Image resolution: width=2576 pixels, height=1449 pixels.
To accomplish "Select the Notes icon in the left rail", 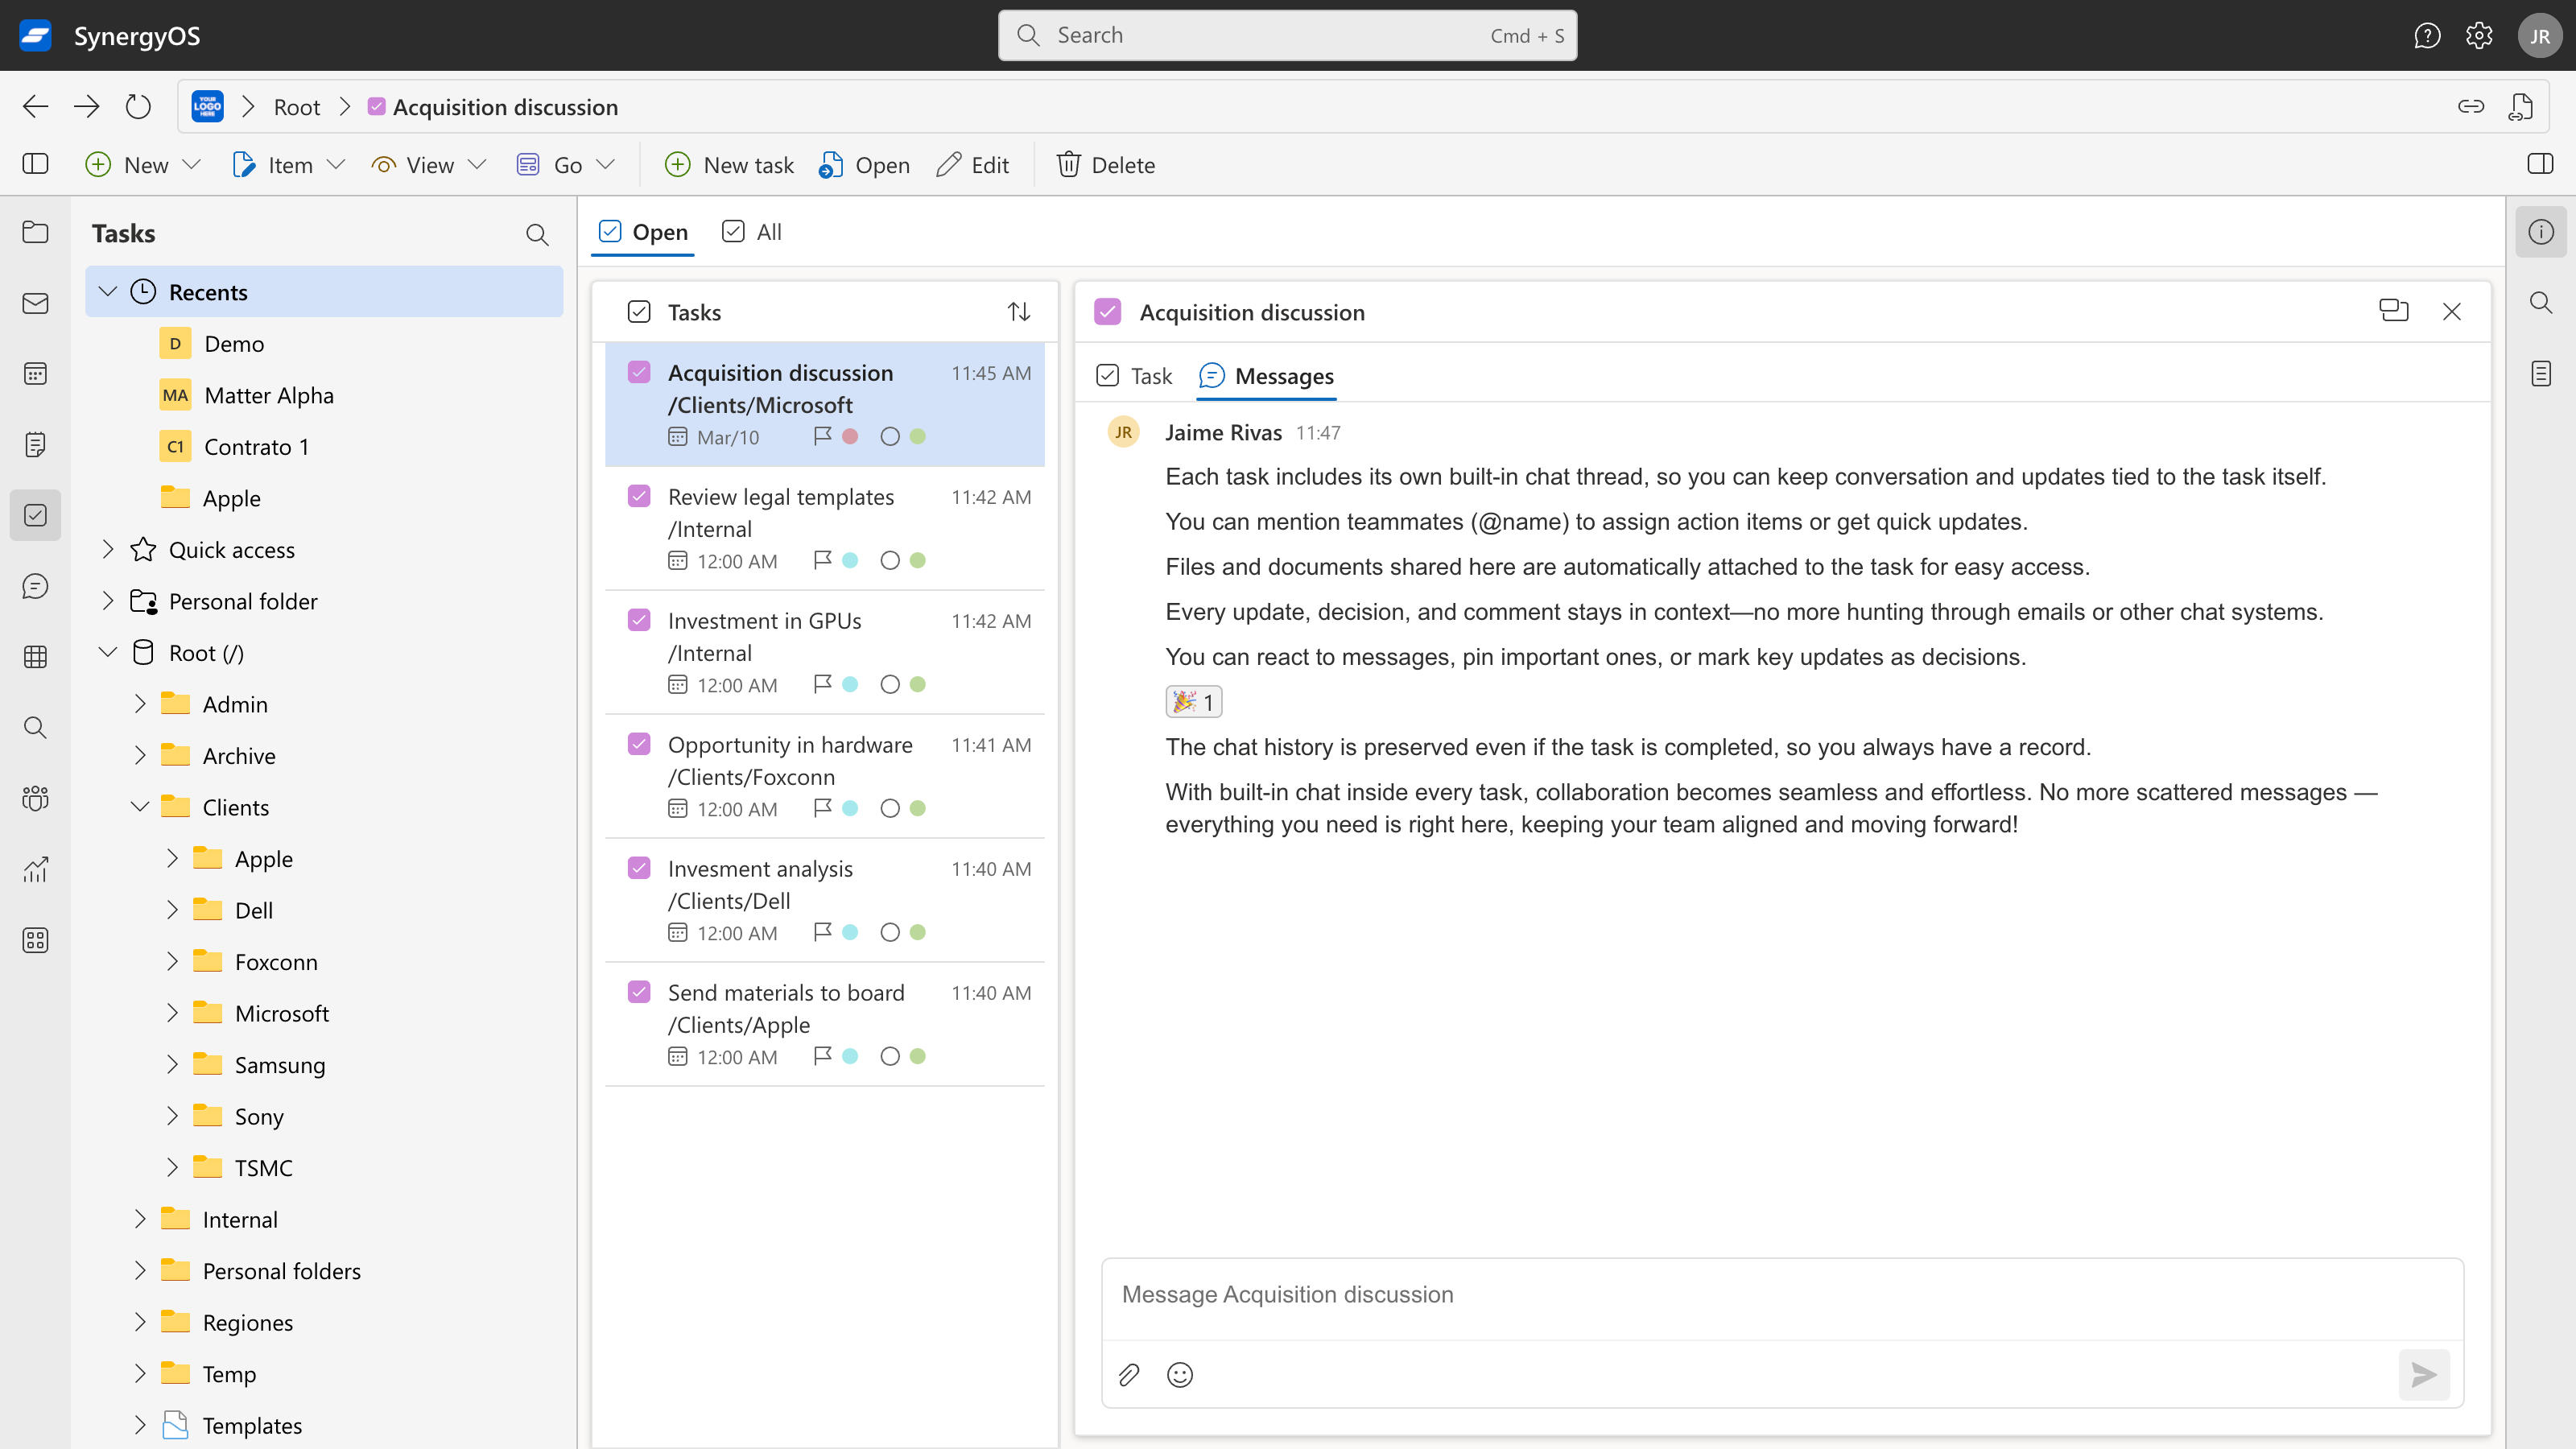I will click(35, 444).
